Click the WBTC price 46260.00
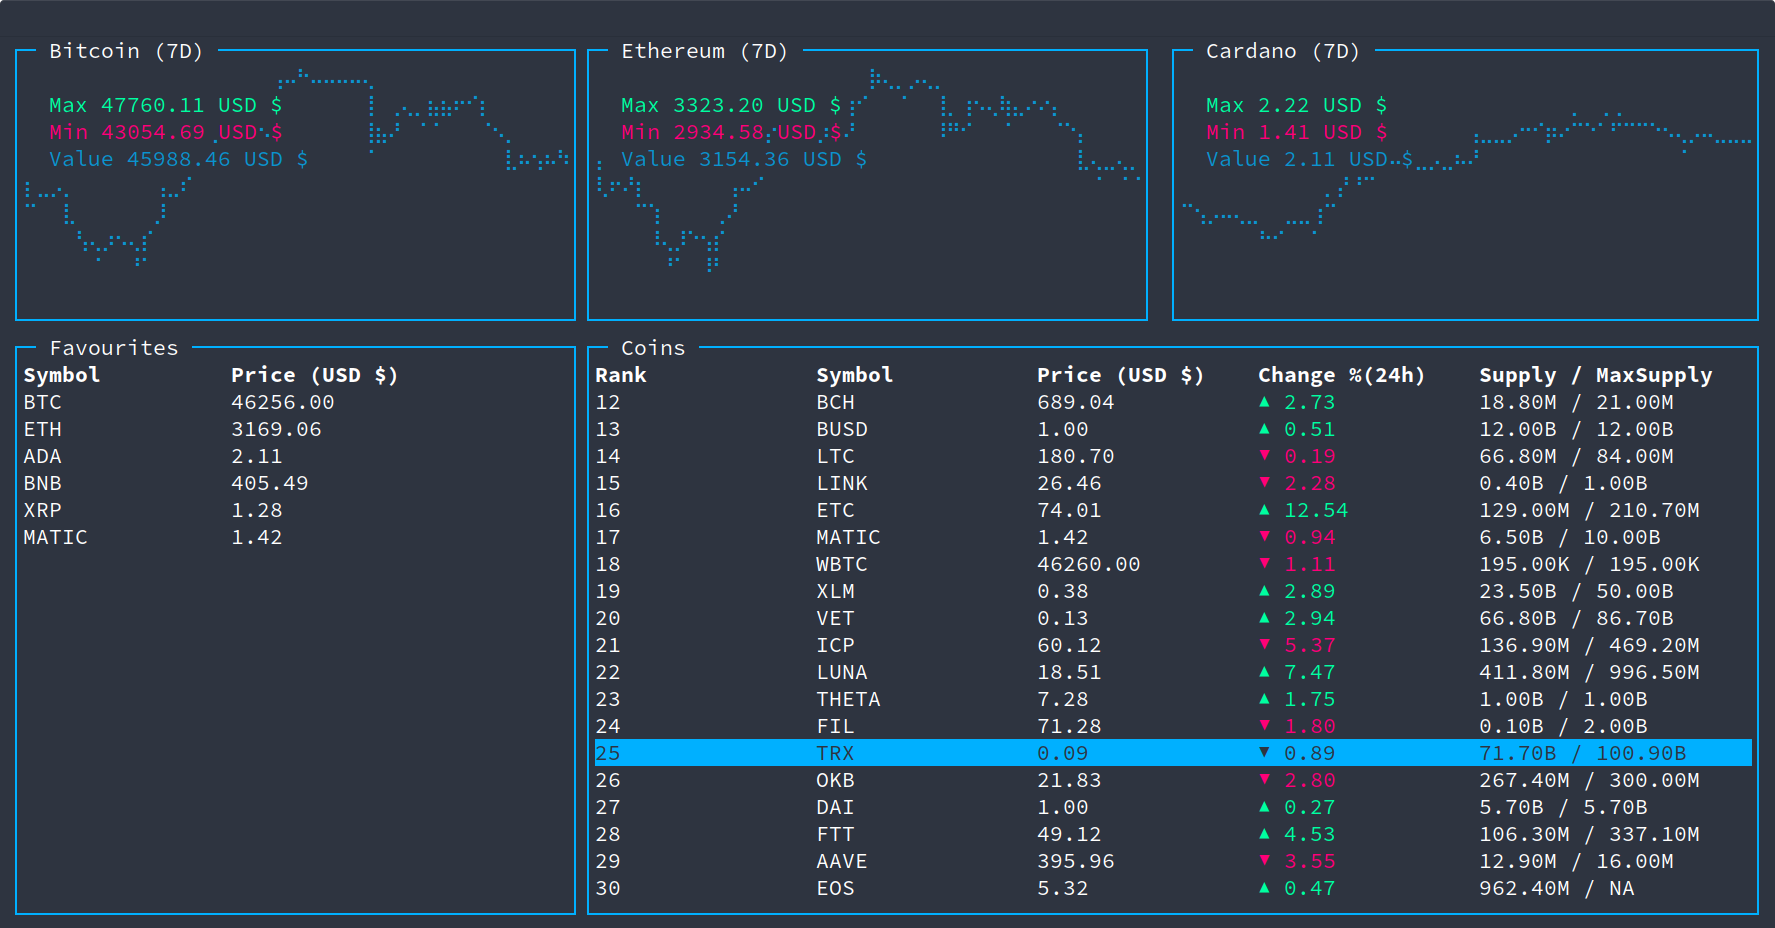The width and height of the screenshot is (1775, 928). 1089,564
